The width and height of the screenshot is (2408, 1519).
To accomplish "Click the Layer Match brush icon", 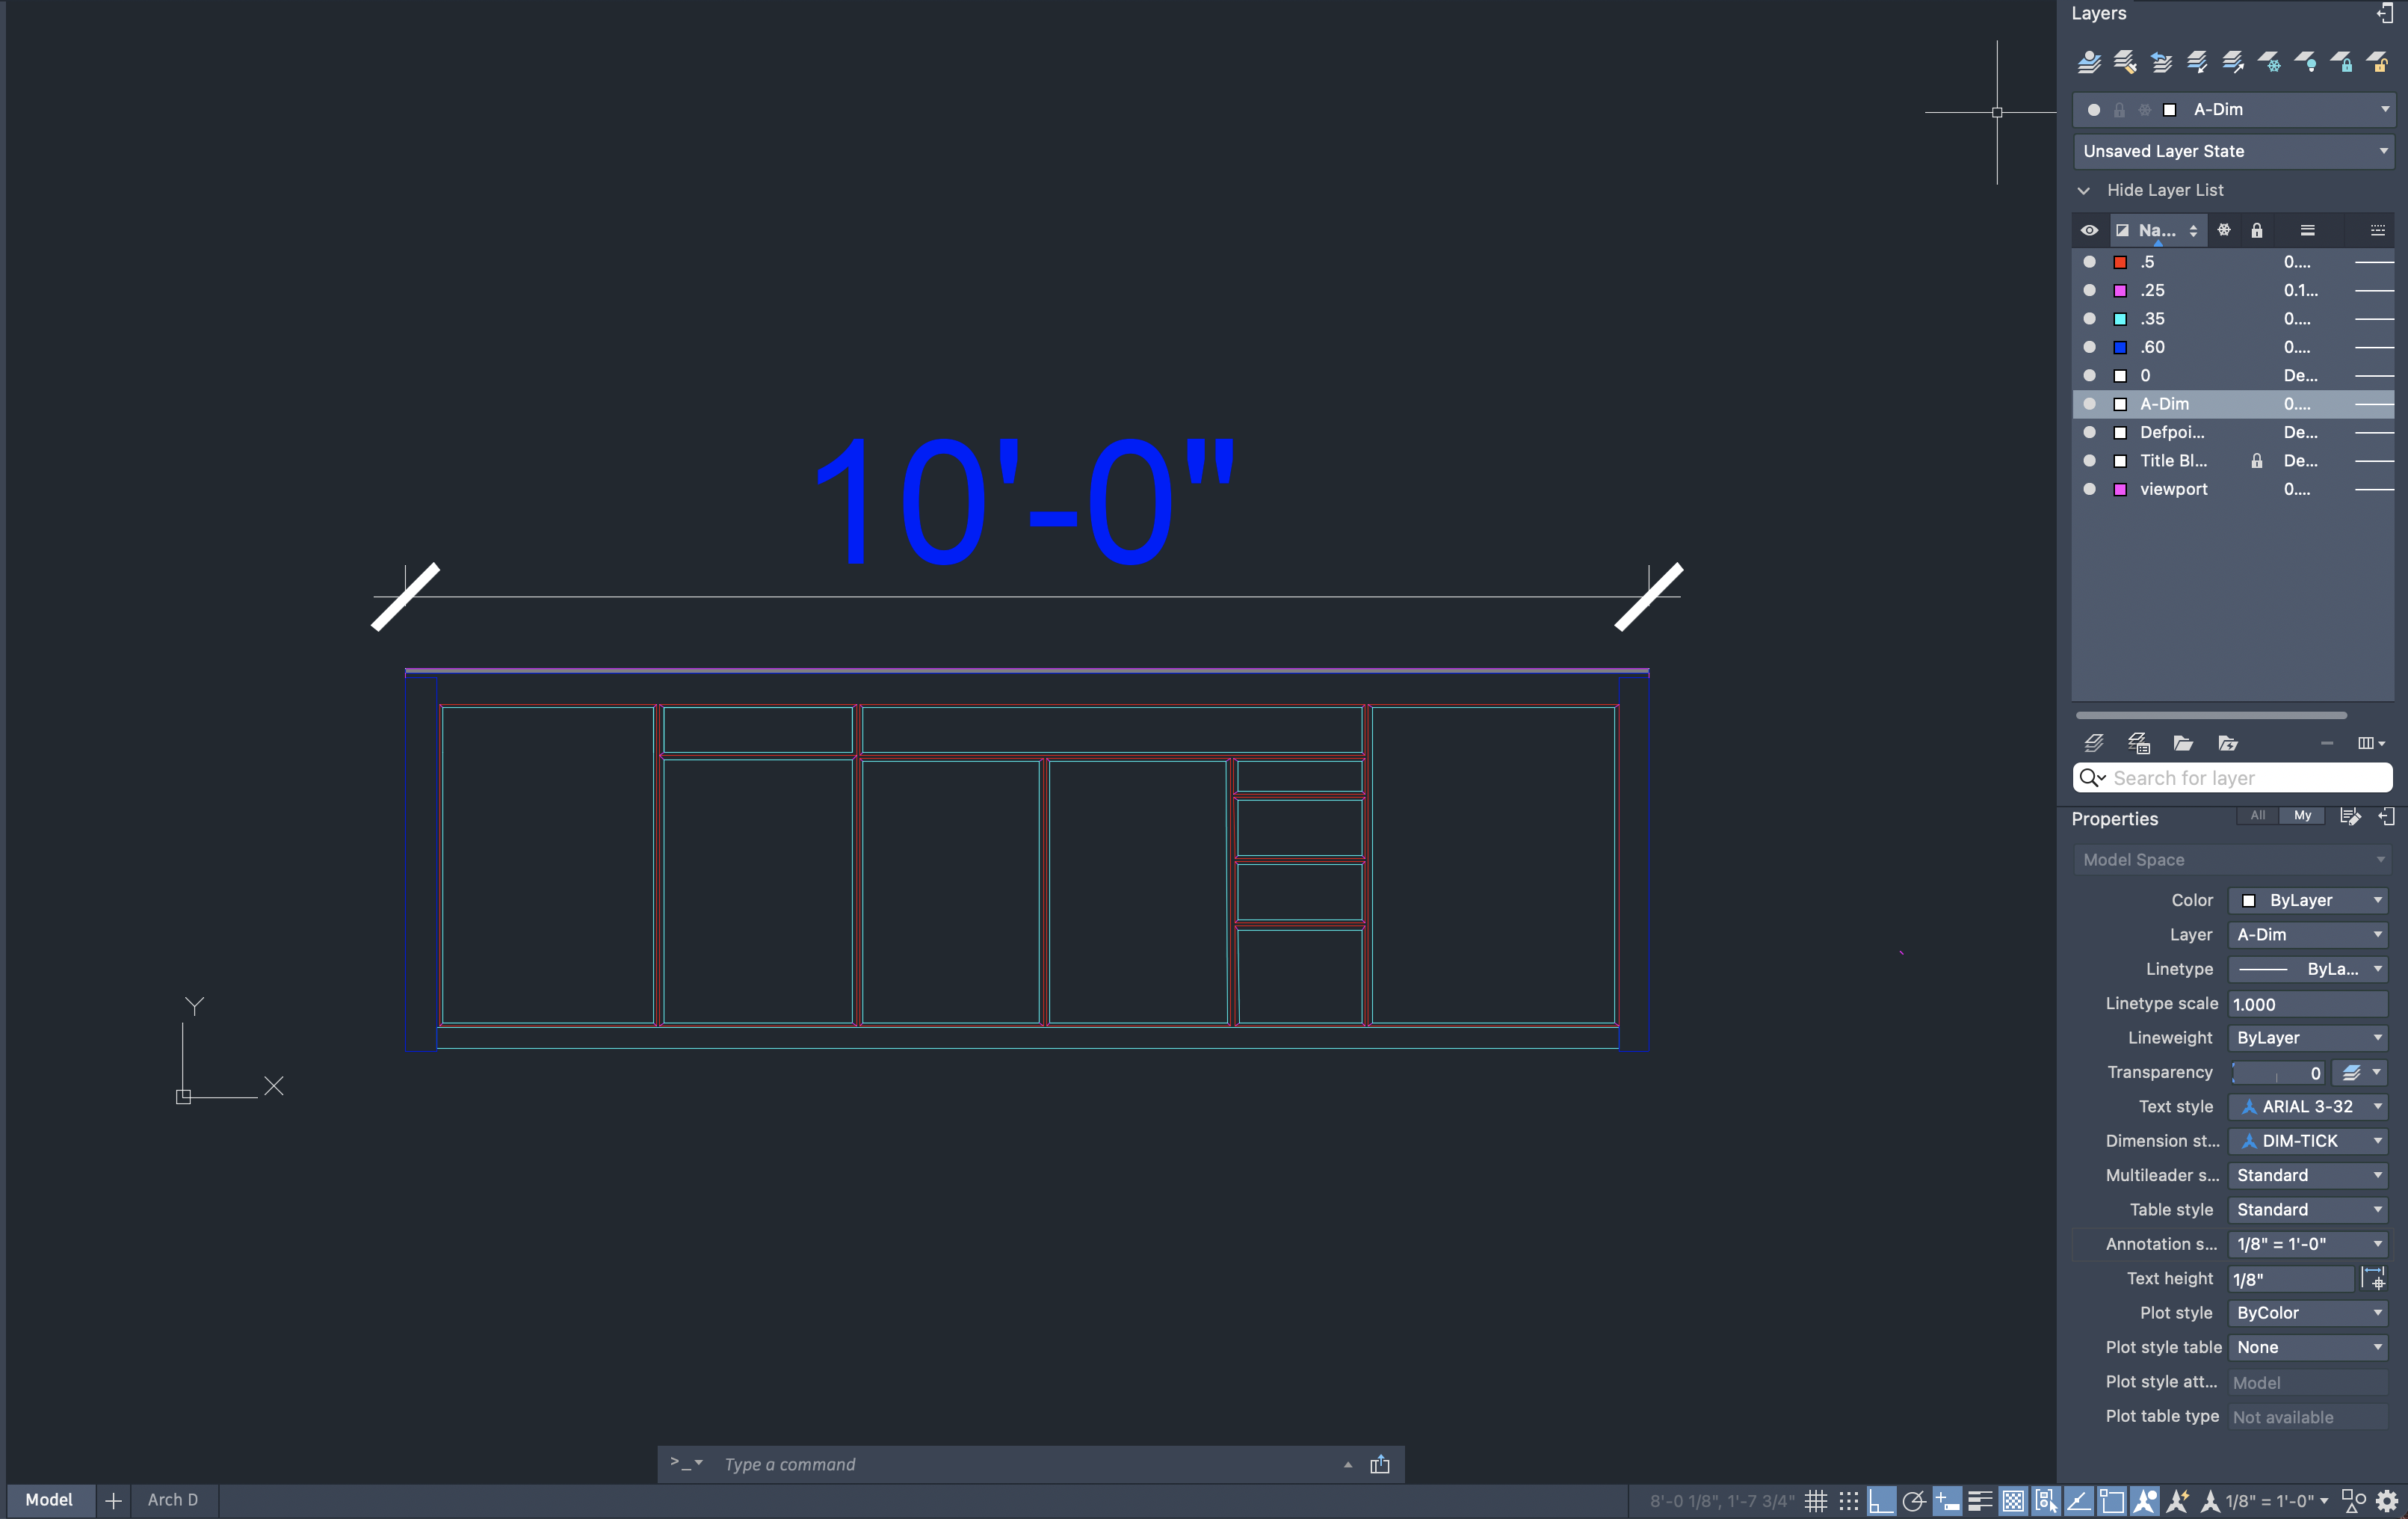I will 2125,62.
